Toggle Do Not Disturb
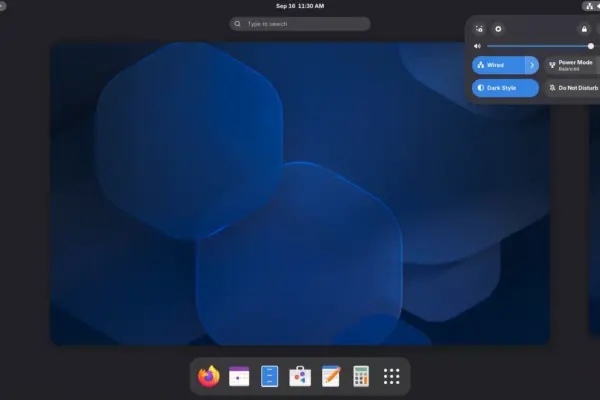Image resolution: width=600 pixels, height=400 pixels. click(x=572, y=88)
